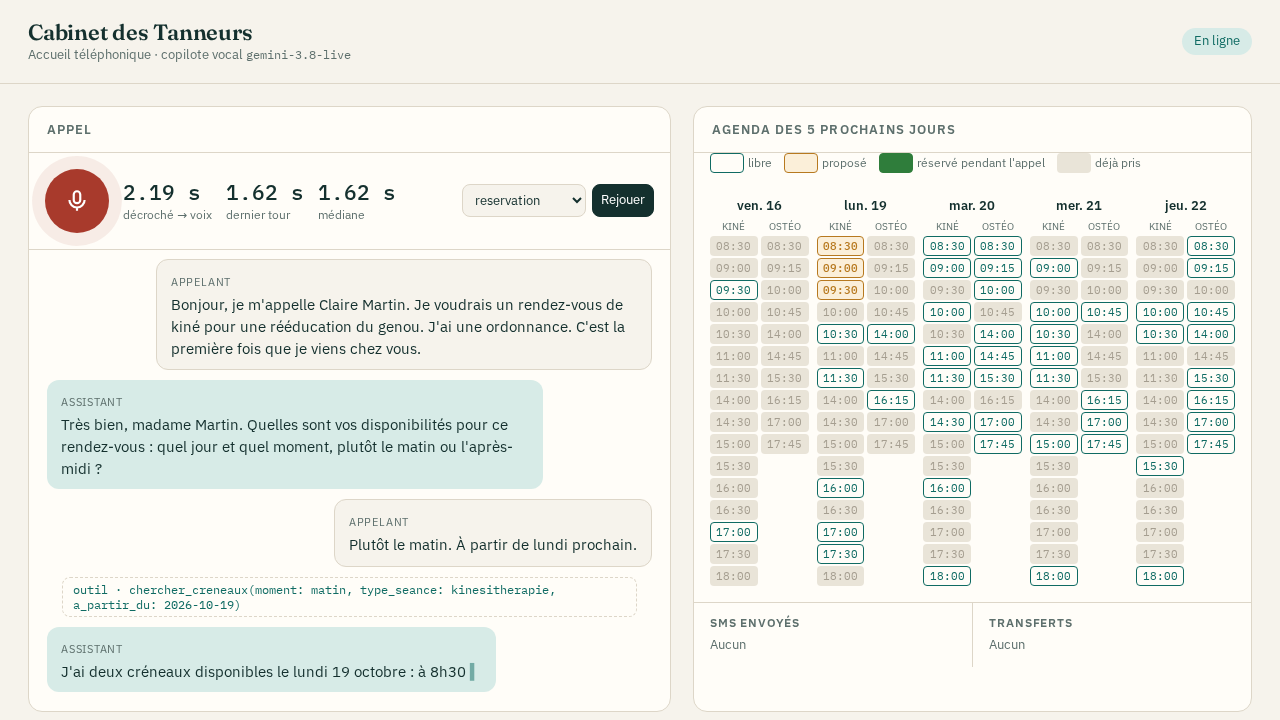Click the SMS envoyés heading

tap(755, 623)
